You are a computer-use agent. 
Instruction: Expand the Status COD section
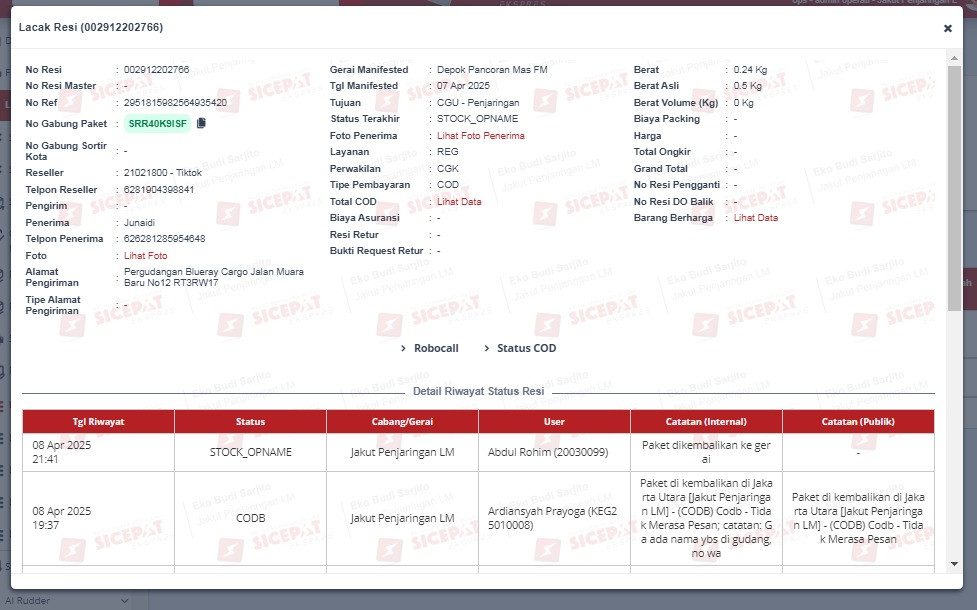click(520, 348)
